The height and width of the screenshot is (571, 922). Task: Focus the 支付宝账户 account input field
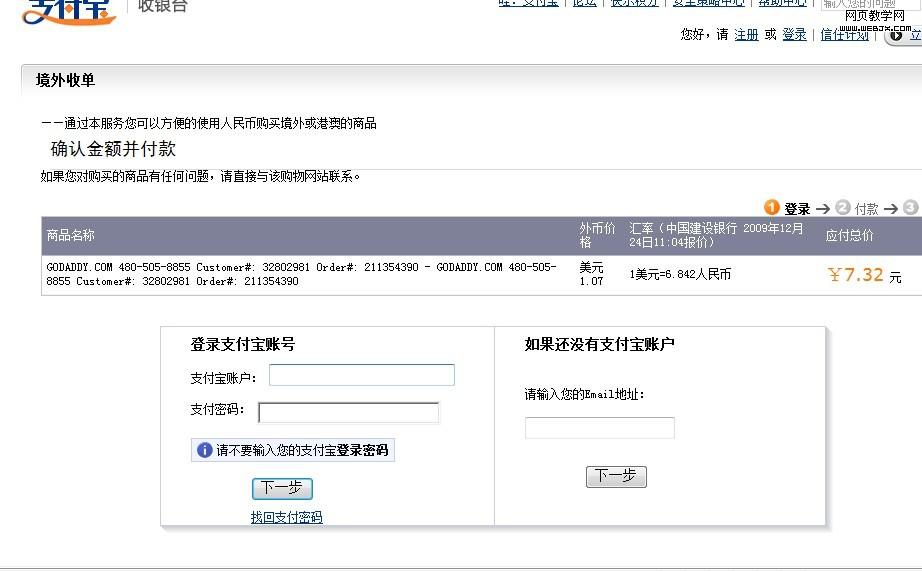point(361,375)
